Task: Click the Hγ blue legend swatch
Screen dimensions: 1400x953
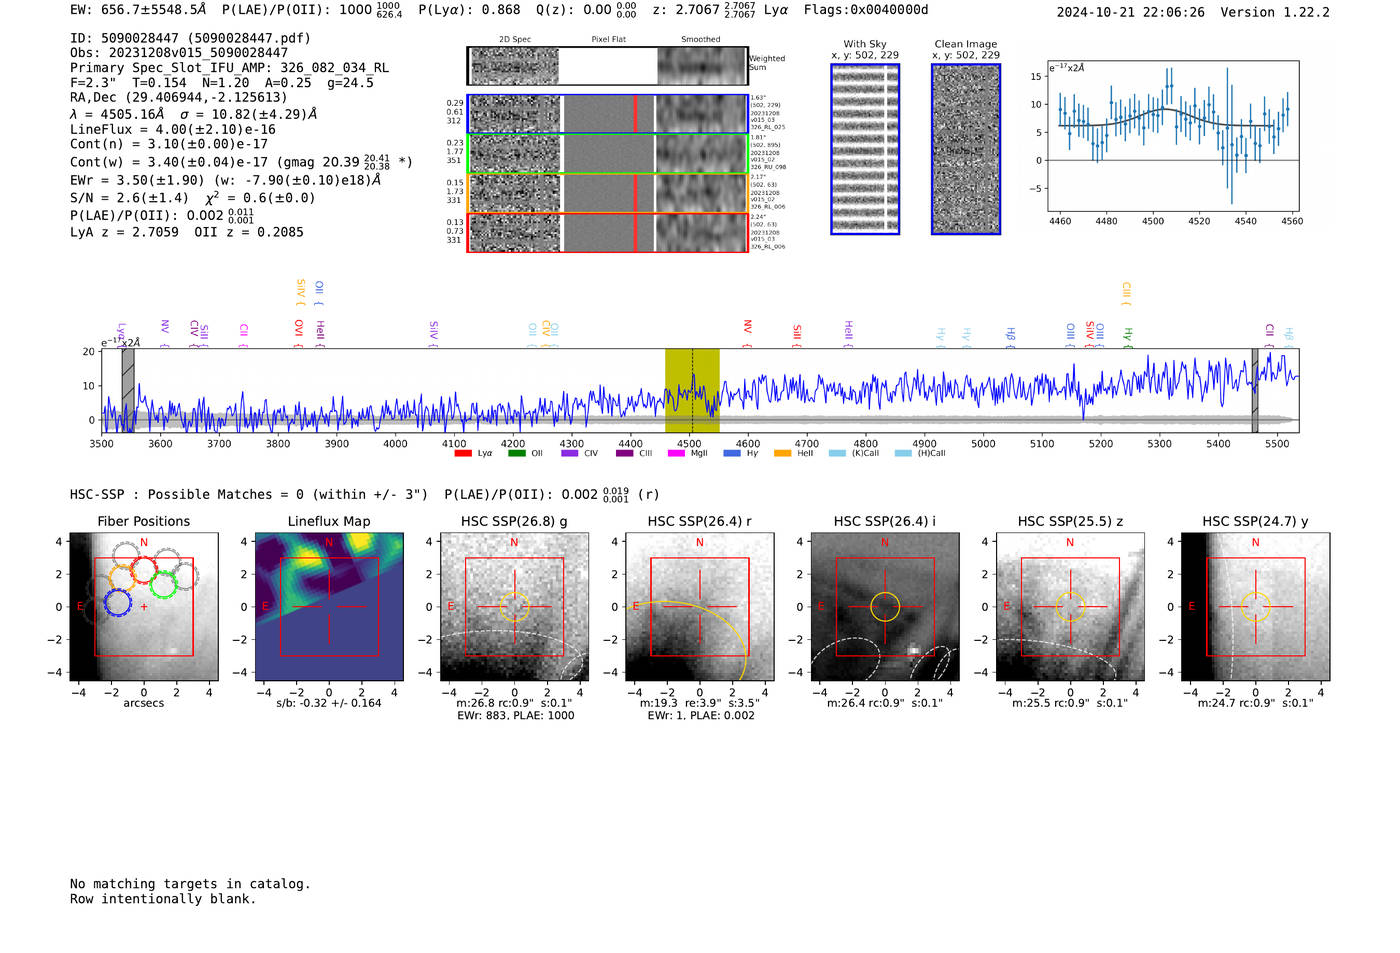Action: (x=732, y=453)
